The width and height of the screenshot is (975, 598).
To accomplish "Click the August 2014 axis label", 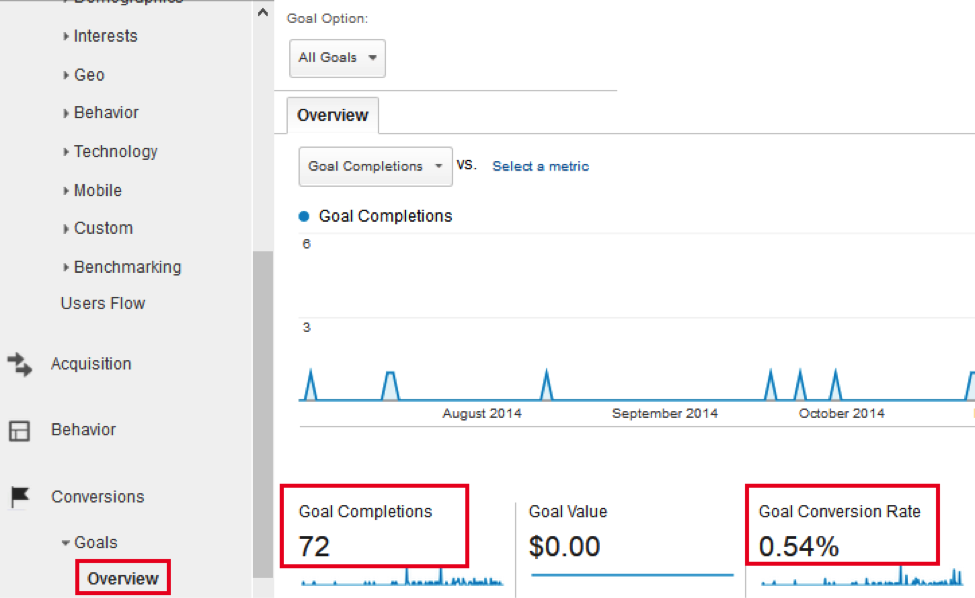I will [x=482, y=414].
